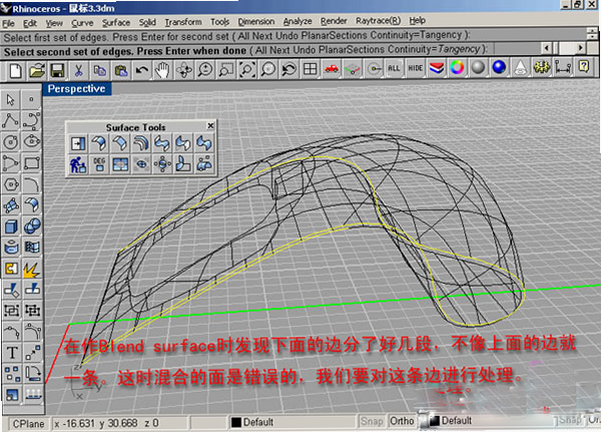Select the Rectangle tool in sidebar
Viewport: 601px width, 432px height.
(x=32, y=163)
